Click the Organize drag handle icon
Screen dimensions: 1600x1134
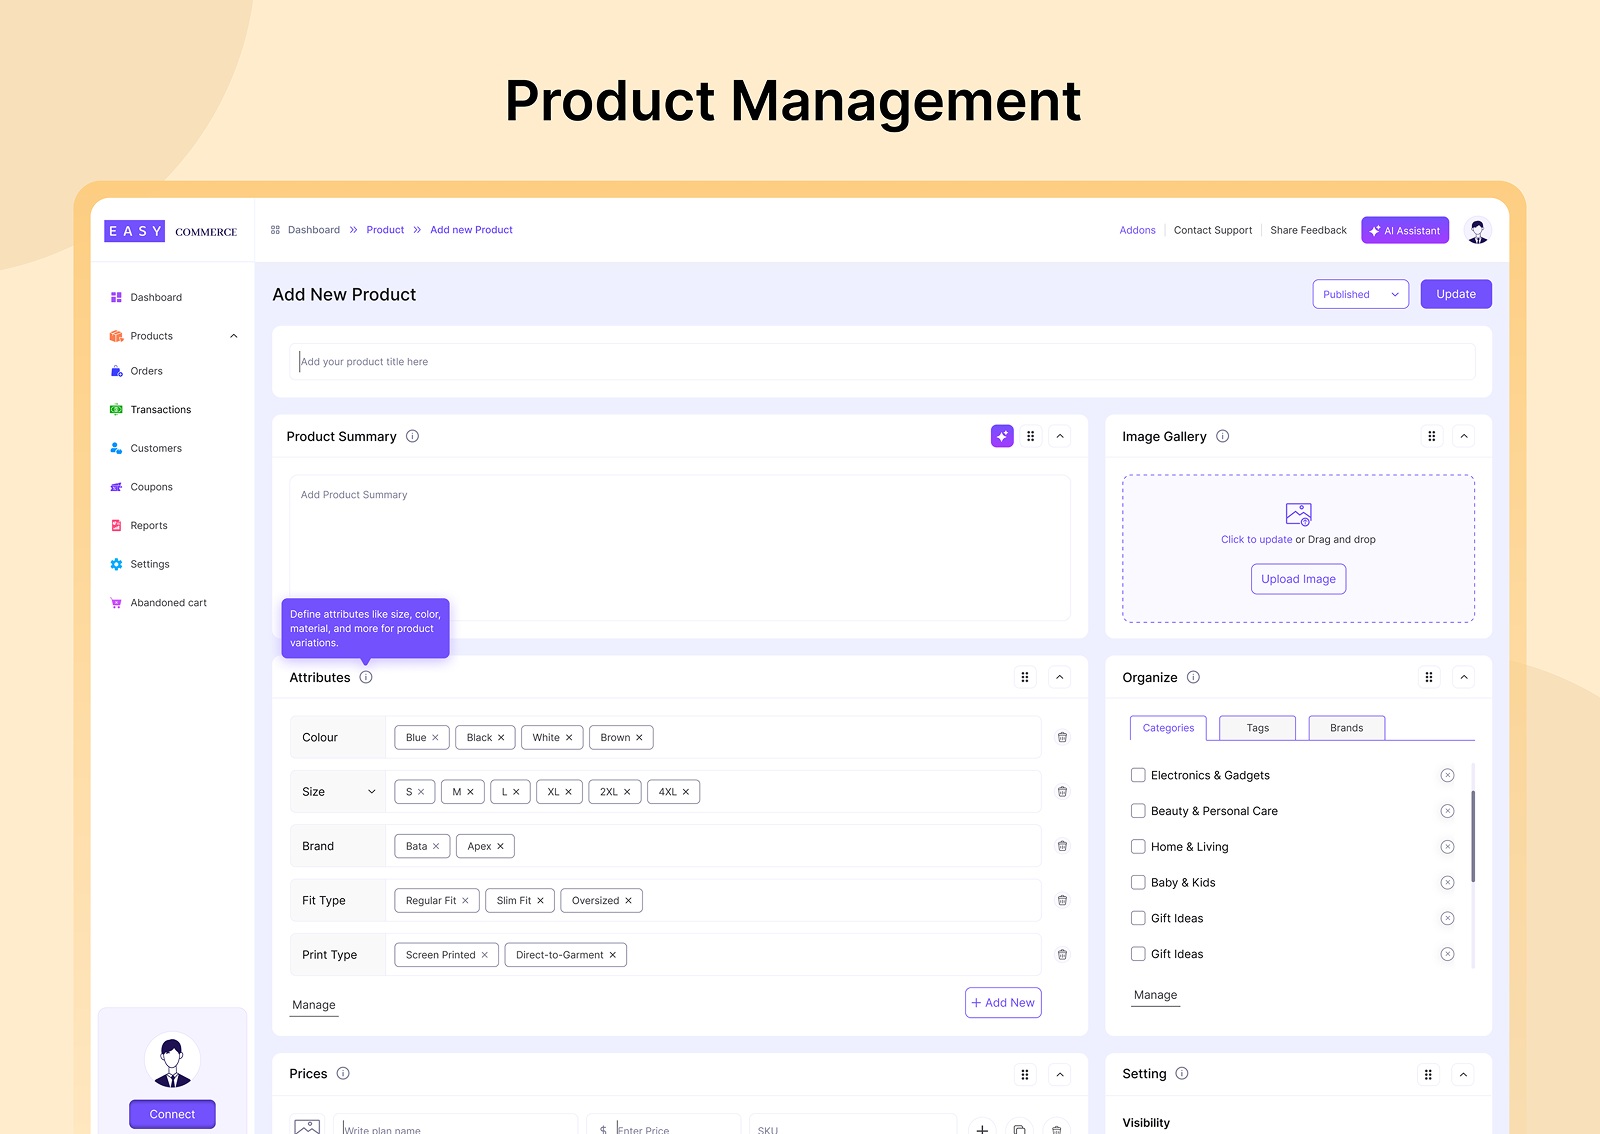[1428, 677]
